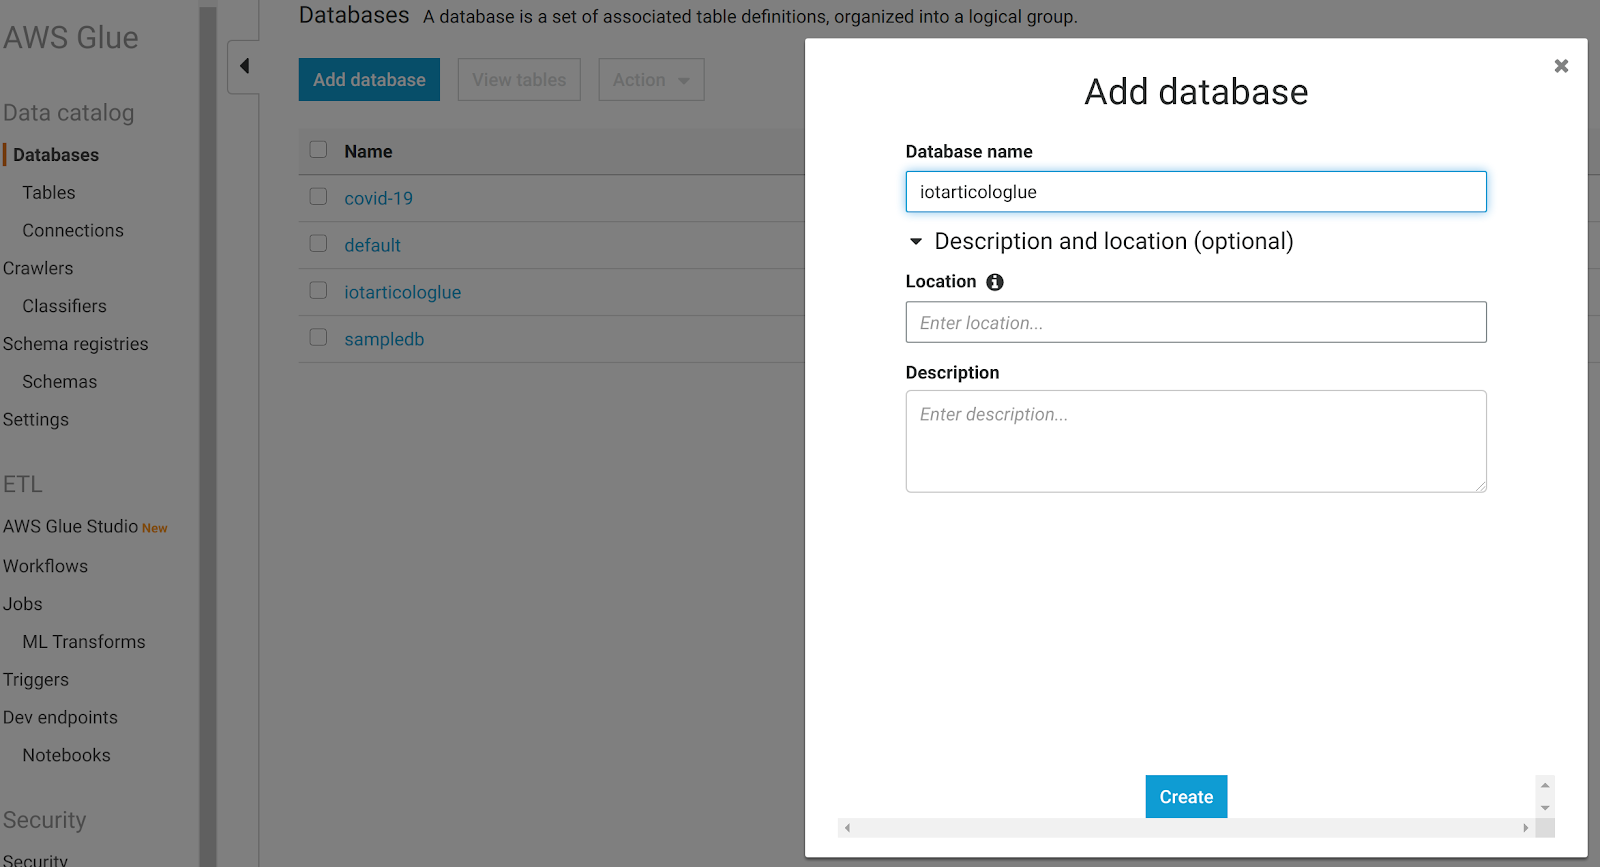The width and height of the screenshot is (1600, 867).
Task: Open Connections in the sidebar
Action: [x=73, y=231]
